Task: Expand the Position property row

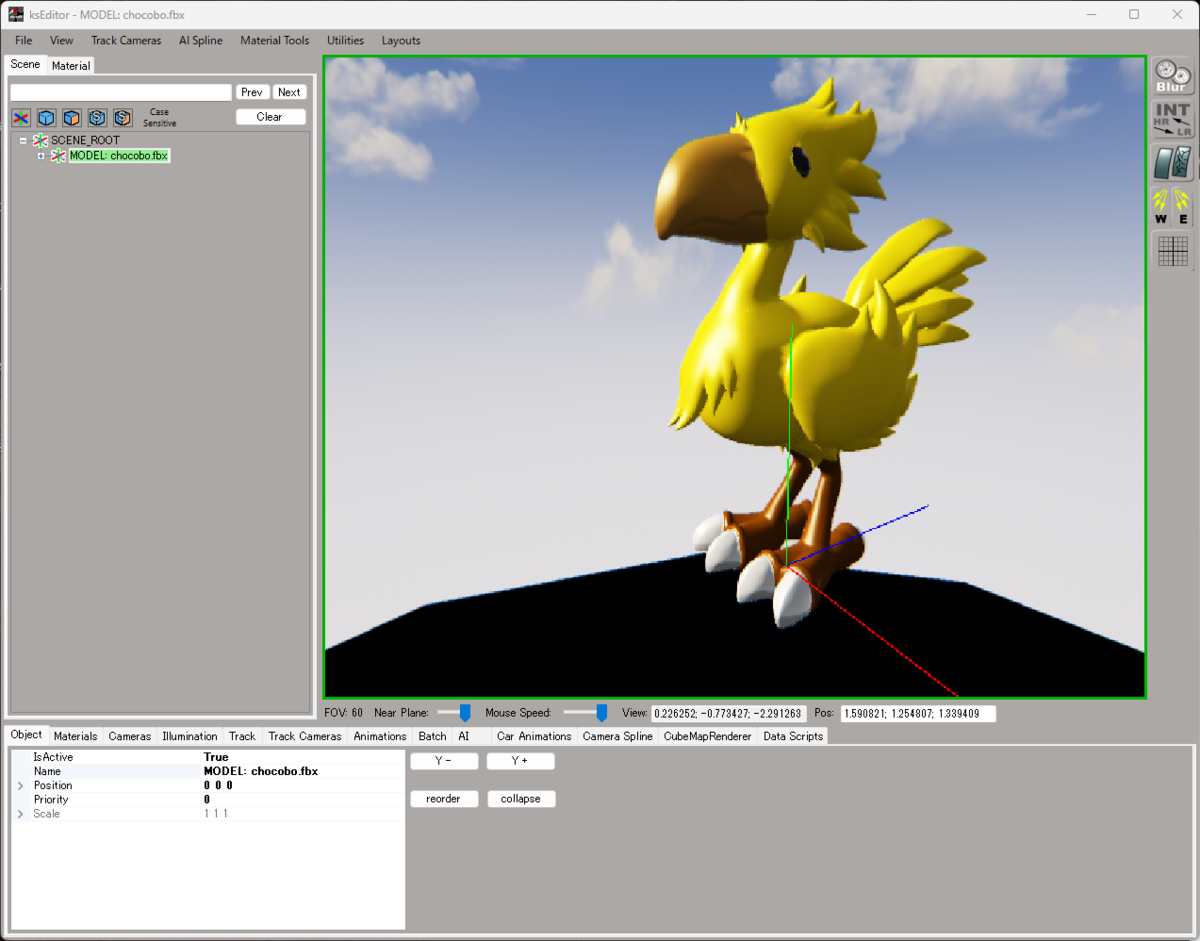Action: 20,786
